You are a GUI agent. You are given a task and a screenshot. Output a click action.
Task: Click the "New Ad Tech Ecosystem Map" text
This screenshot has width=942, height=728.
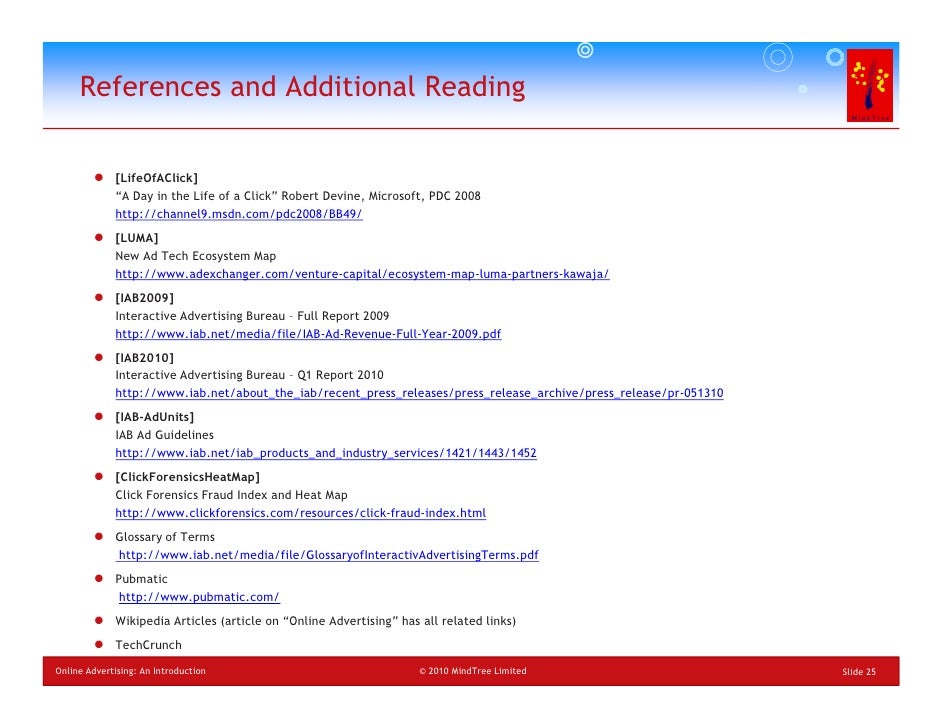coord(196,256)
